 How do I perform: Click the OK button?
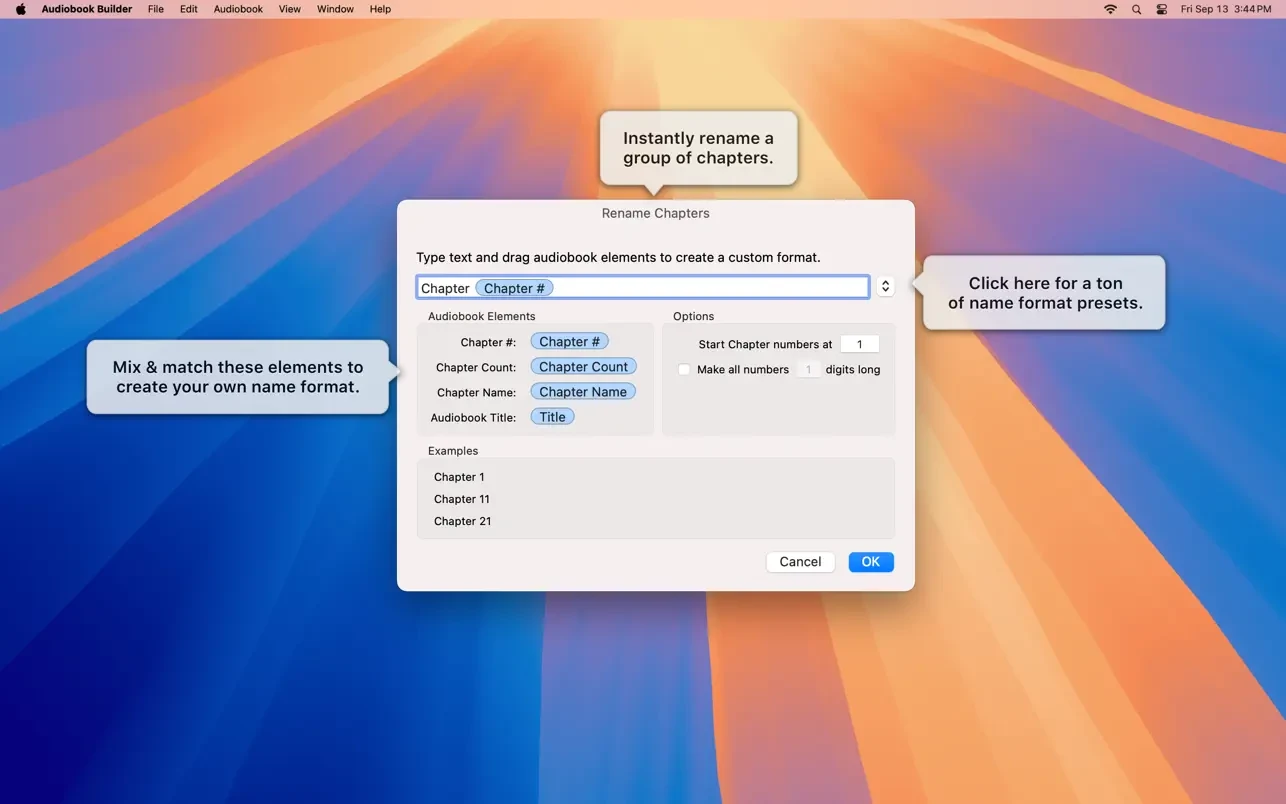point(870,562)
